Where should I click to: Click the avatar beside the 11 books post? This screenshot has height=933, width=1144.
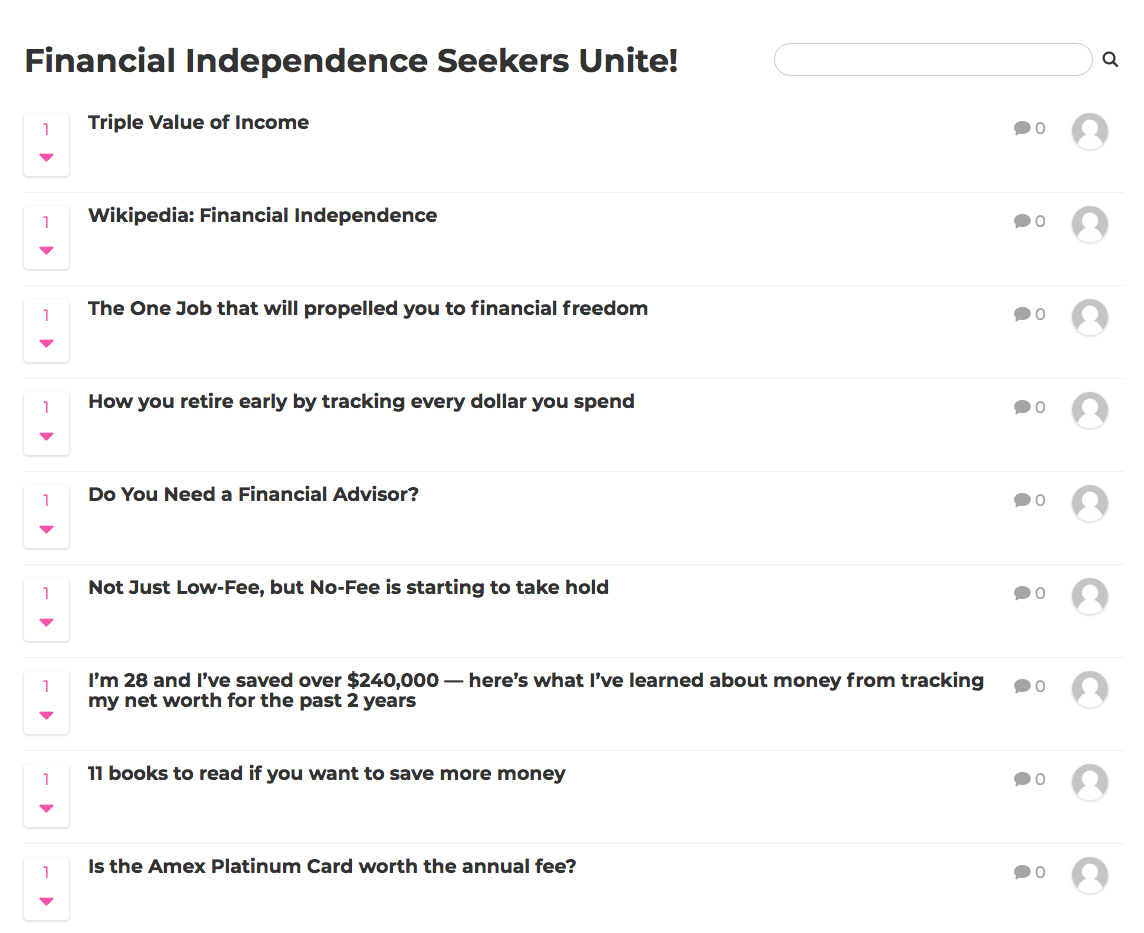(1090, 782)
